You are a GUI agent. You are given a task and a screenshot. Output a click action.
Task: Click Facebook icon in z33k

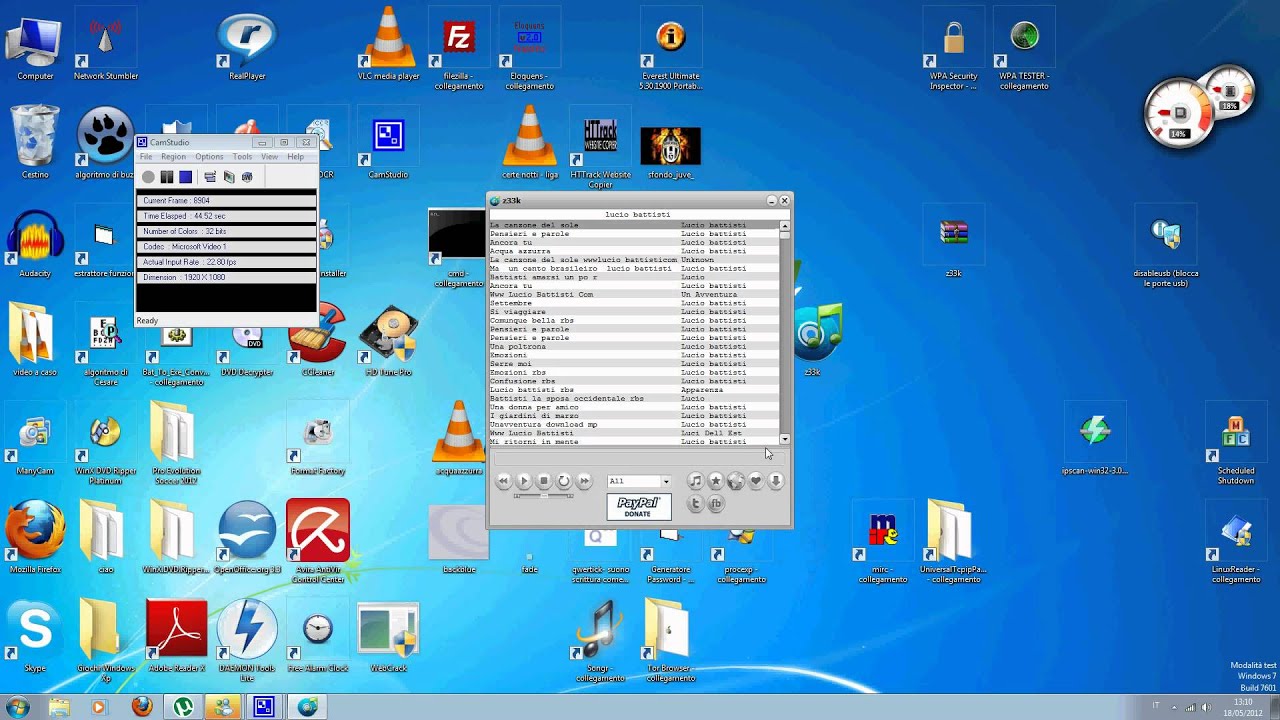[715, 504]
